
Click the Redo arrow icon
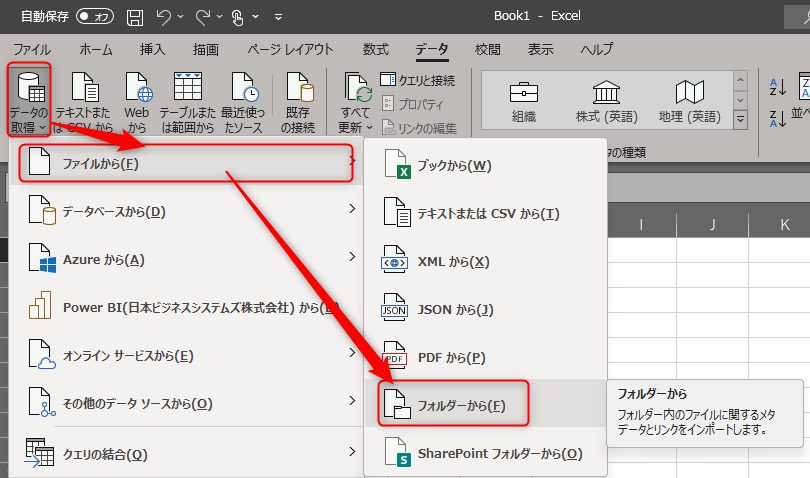(x=203, y=17)
